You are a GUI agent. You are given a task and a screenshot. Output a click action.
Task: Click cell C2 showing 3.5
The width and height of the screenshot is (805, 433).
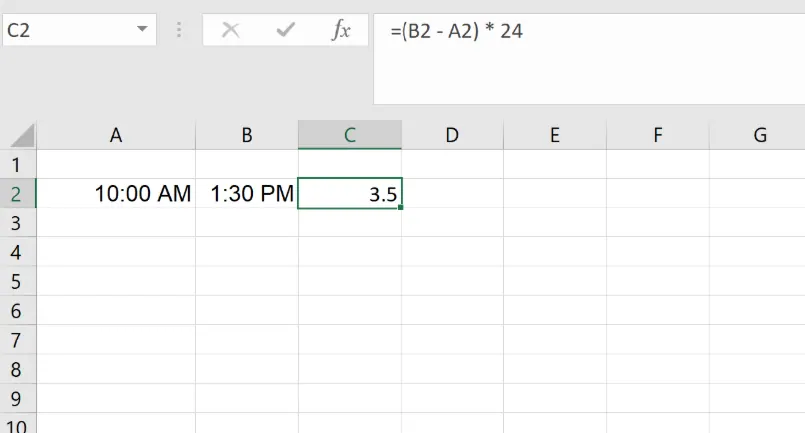tap(350, 194)
